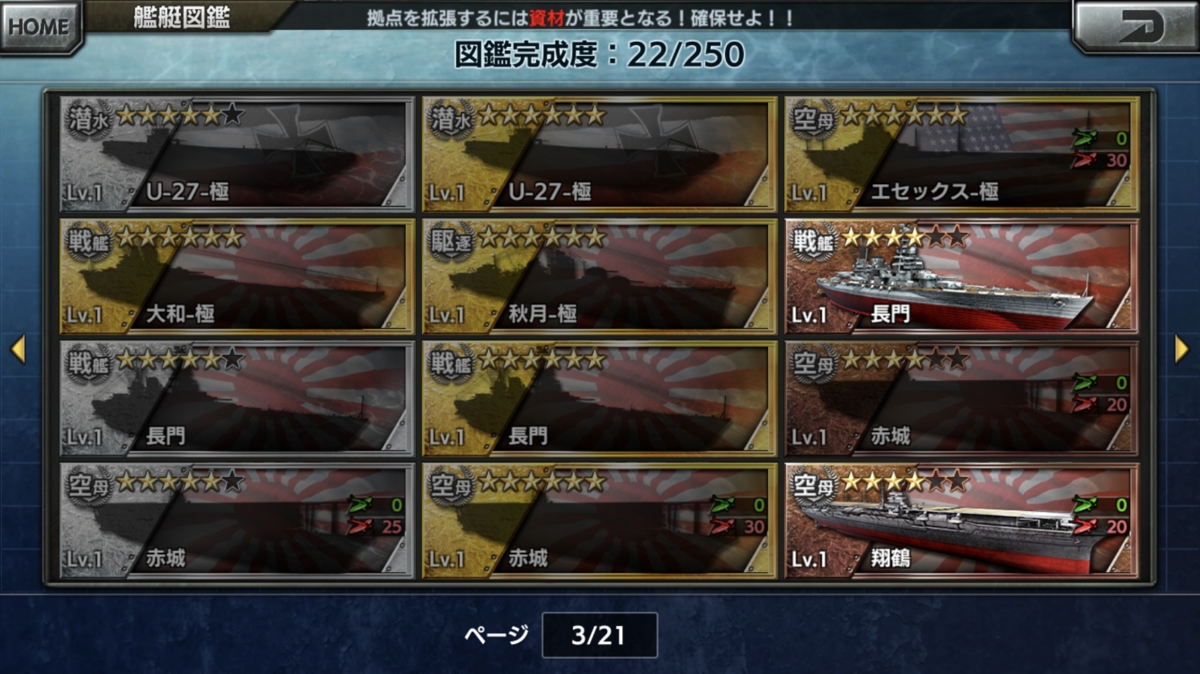1200x674 pixels.
Task: Click the back arrow button
Action: [x=1134, y=26]
